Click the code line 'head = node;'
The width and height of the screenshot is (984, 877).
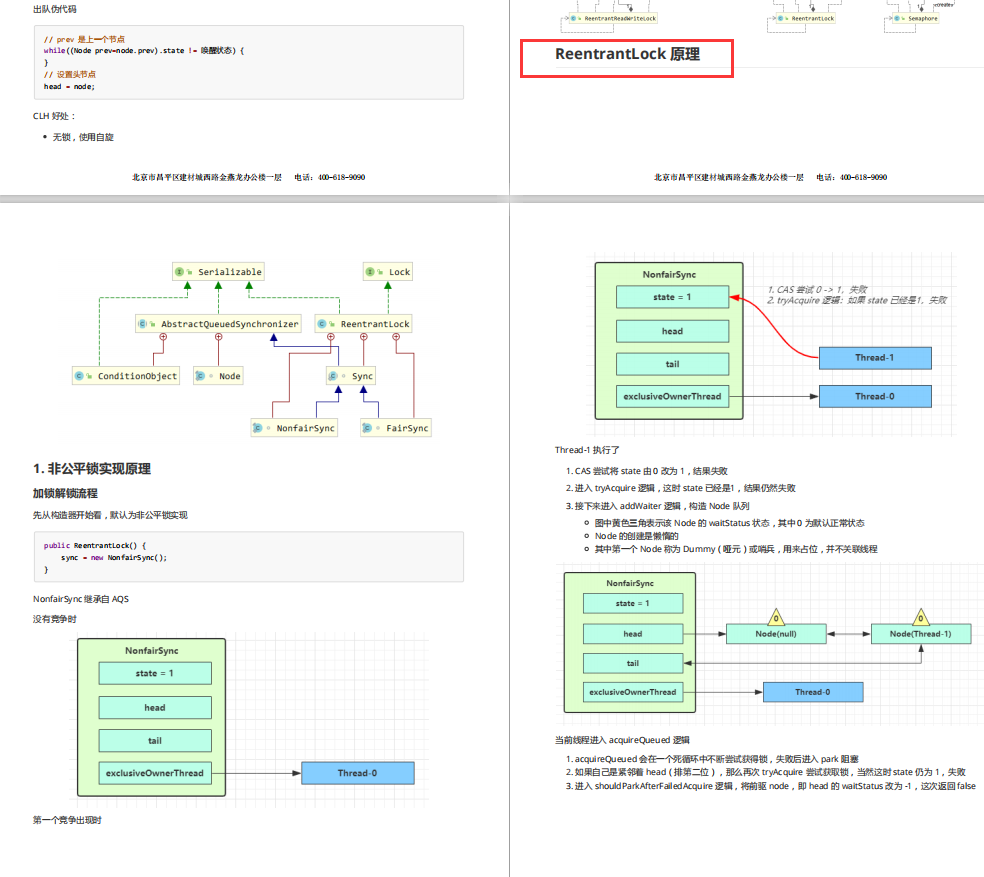(69, 87)
